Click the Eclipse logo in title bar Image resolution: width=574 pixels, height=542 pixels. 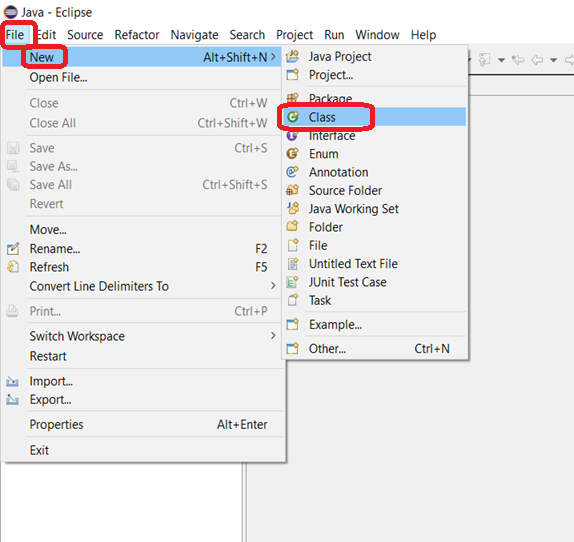(10, 12)
